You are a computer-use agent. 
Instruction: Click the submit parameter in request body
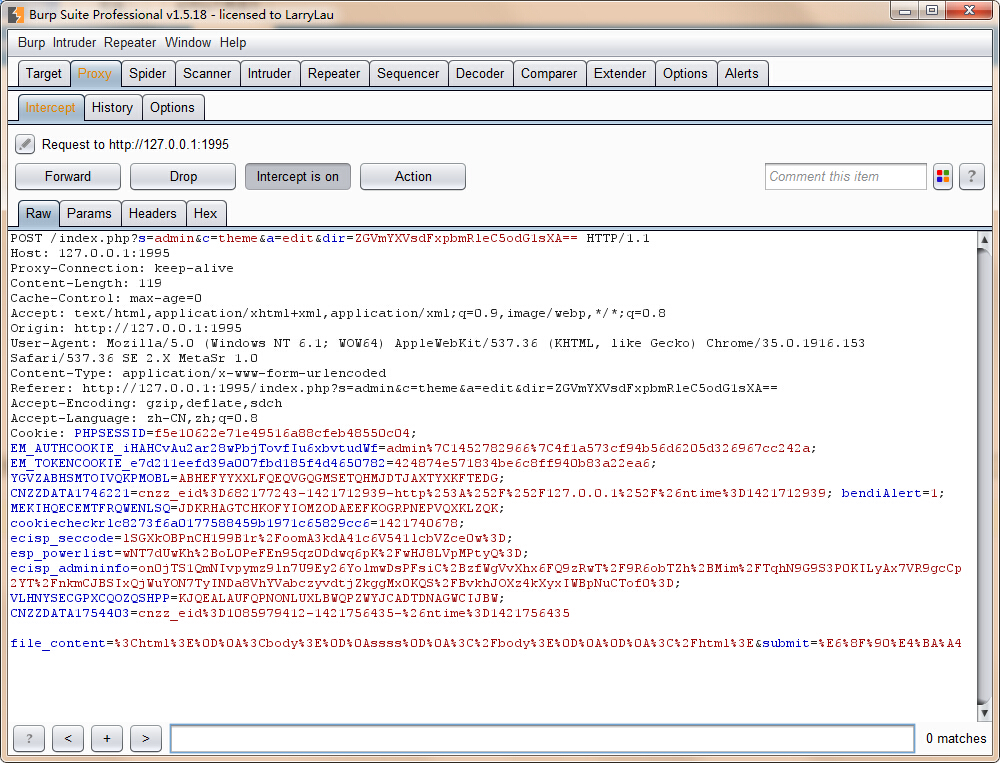tap(786, 643)
